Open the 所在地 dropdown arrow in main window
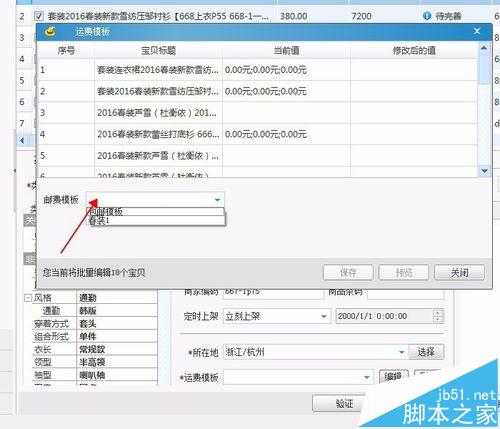Viewport: 500px width, 429px height. (402, 352)
